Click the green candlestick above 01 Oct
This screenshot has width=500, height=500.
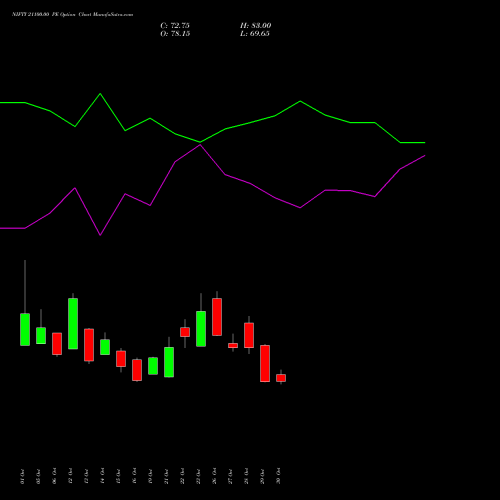[25, 329]
